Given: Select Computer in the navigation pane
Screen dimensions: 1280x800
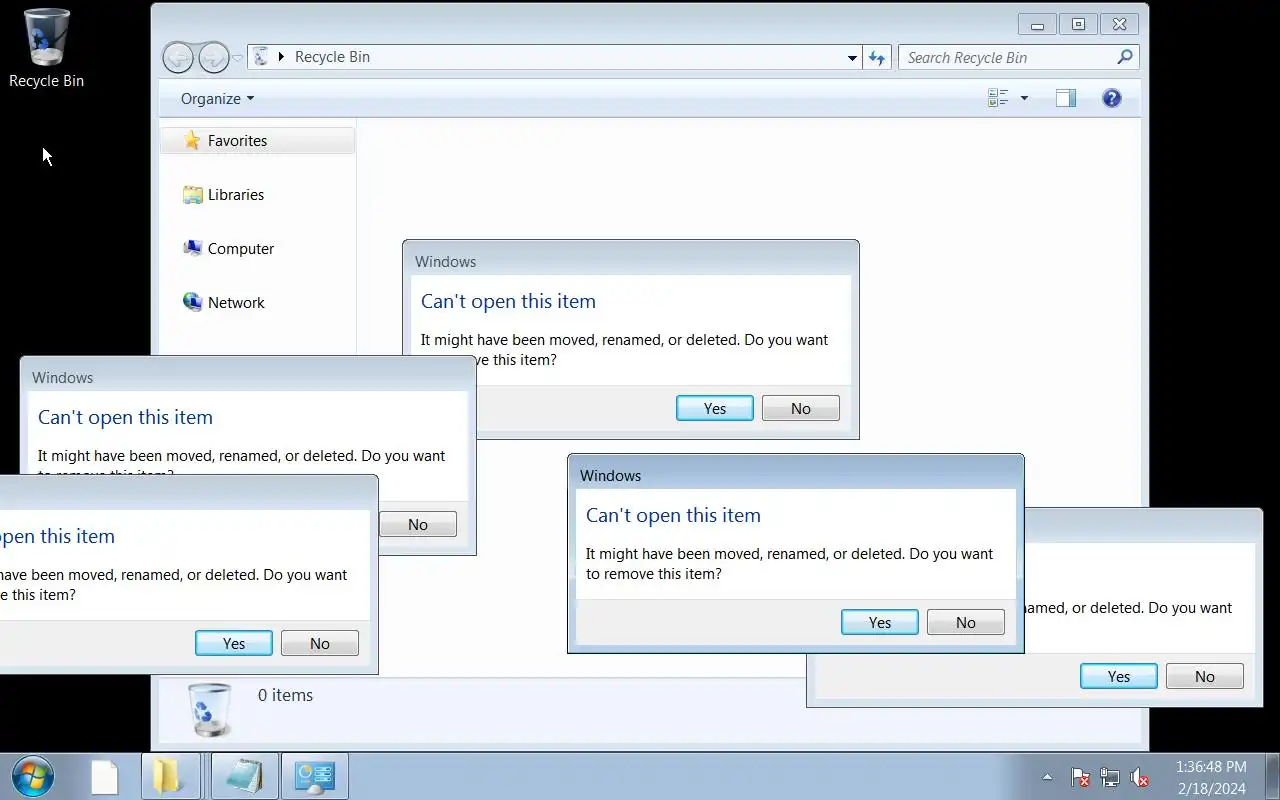Looking at the screenshot, I should click(241, 249).
